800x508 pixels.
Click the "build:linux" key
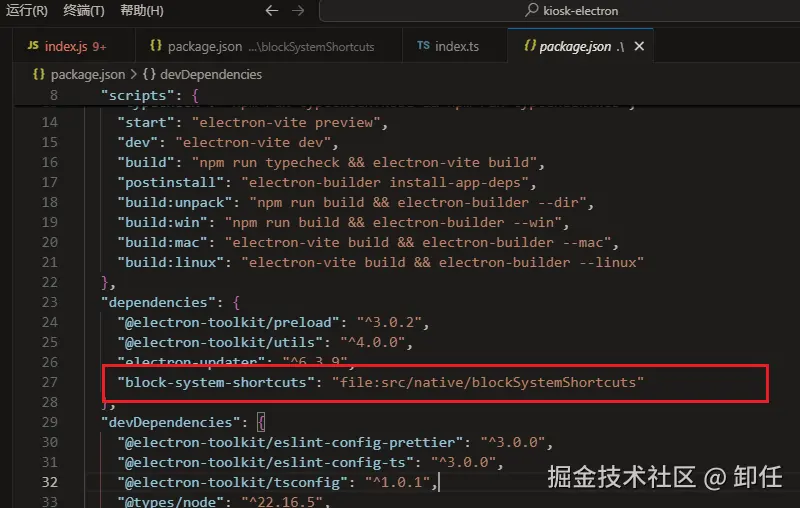[170, 262]
